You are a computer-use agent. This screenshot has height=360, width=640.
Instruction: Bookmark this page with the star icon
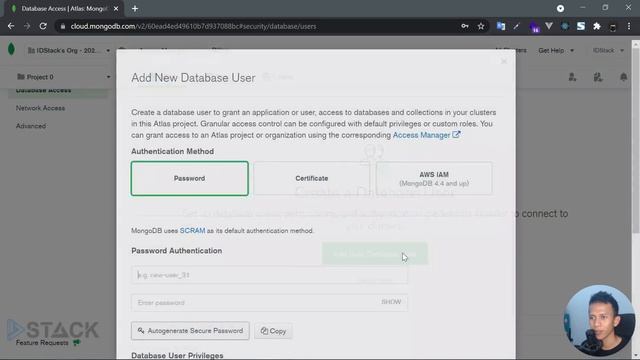pos(481,26)
